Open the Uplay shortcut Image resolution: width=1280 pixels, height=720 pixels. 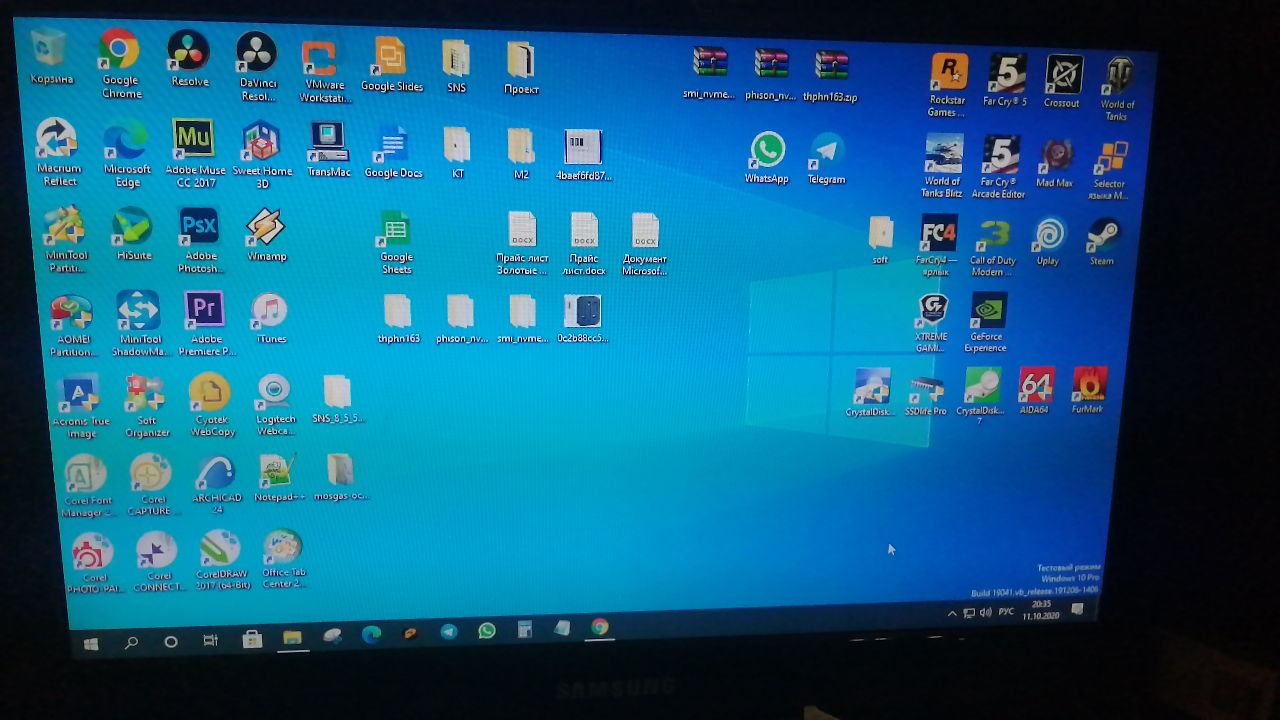tap(1048, 242)
